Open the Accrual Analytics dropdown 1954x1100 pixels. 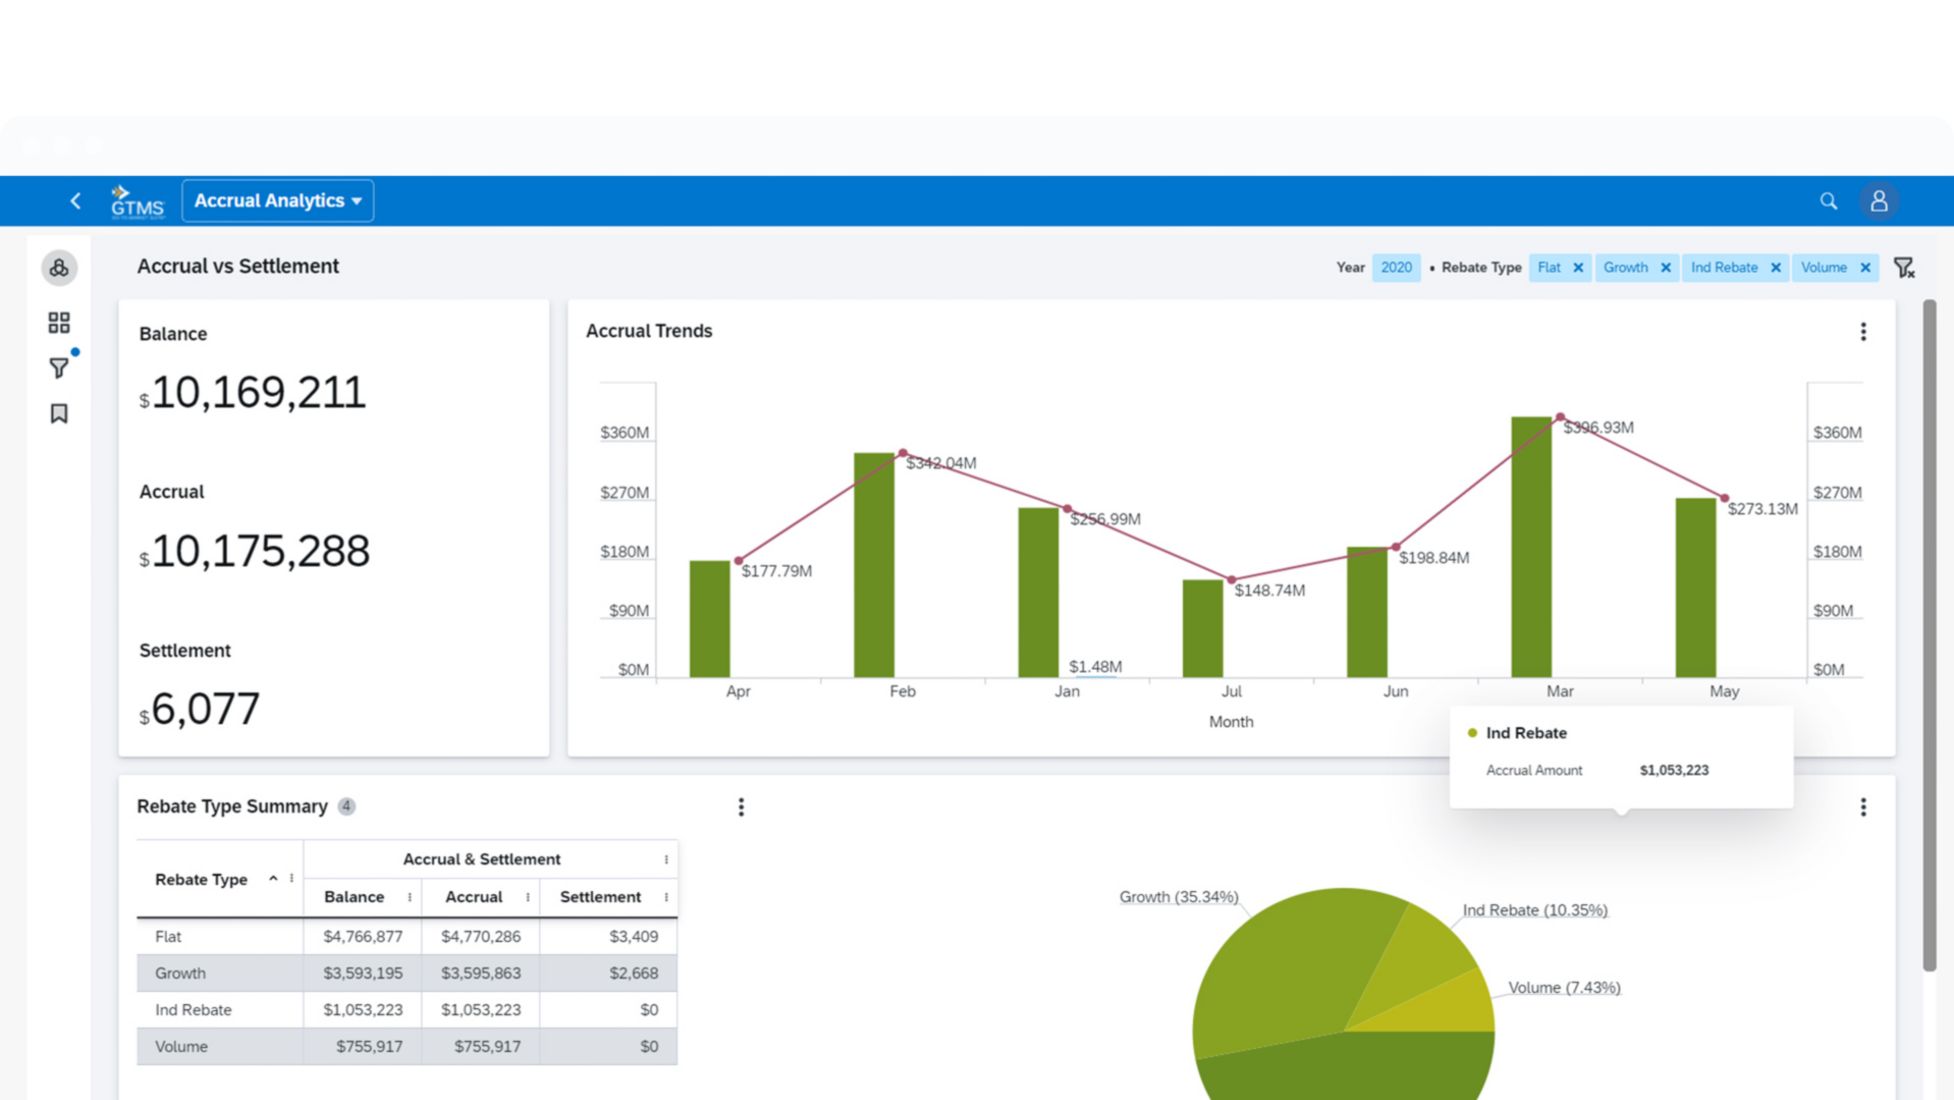278,201
